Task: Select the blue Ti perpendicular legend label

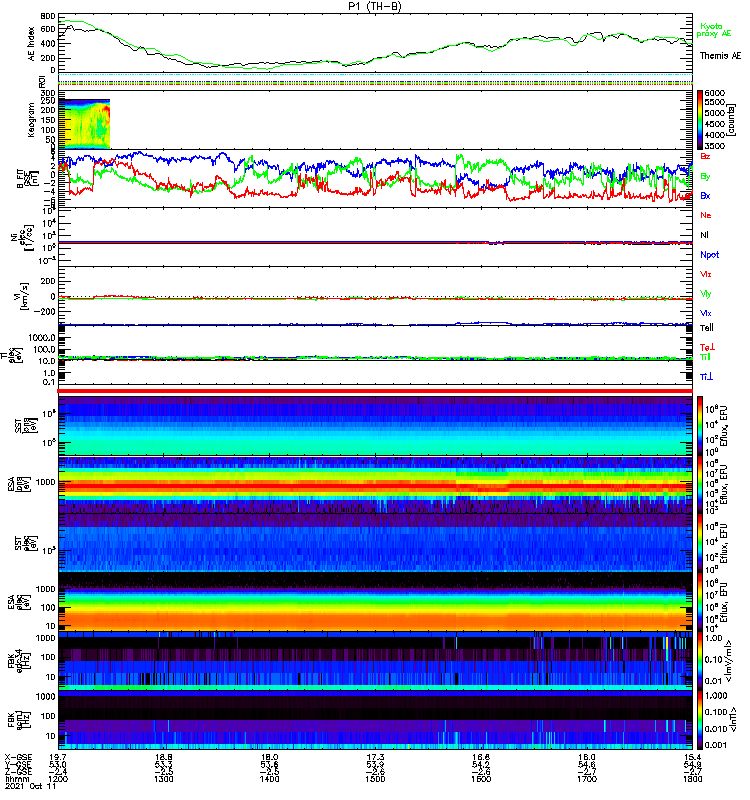Action: click(706, 377)
